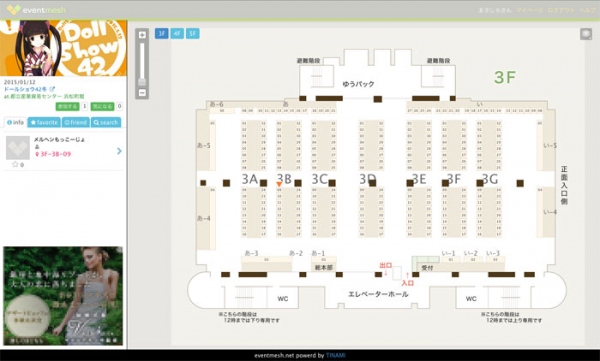
Task: Click external link icon beside ドールショウ42冬
Action: point(52,89)
